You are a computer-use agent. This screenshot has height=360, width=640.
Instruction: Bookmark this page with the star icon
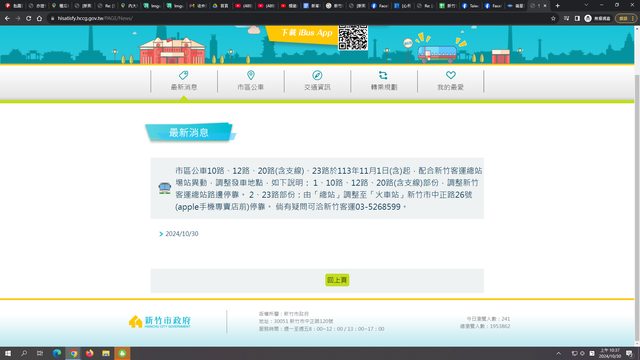click(553, 18)
